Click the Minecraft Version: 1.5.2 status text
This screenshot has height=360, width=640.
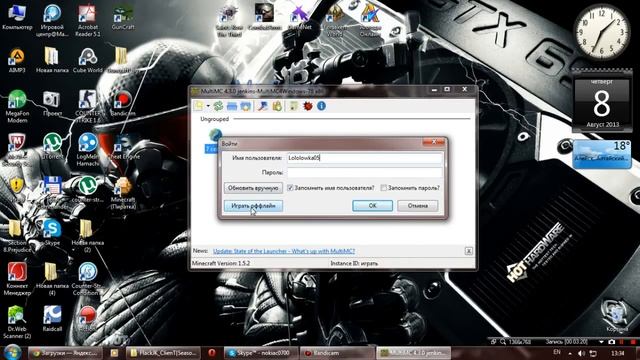221,263
